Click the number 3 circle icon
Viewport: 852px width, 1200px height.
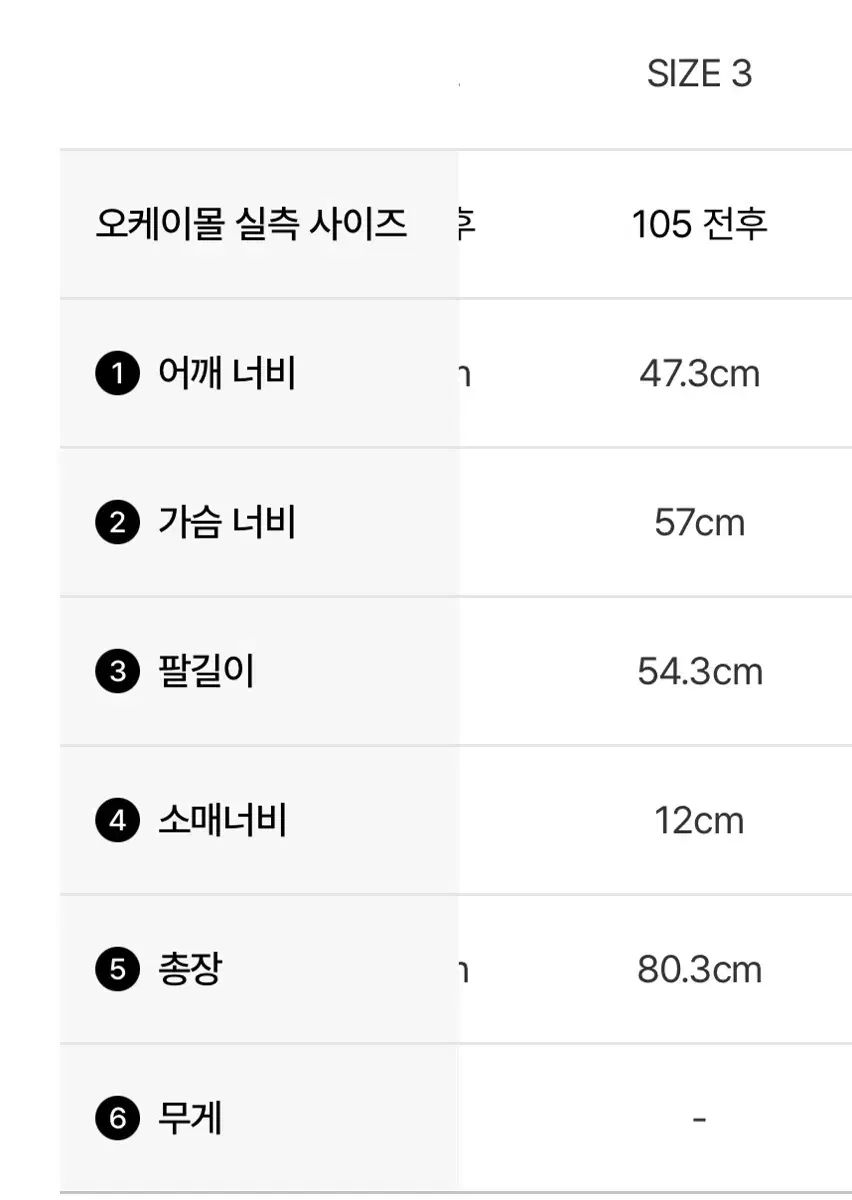[x=118, y=672]
